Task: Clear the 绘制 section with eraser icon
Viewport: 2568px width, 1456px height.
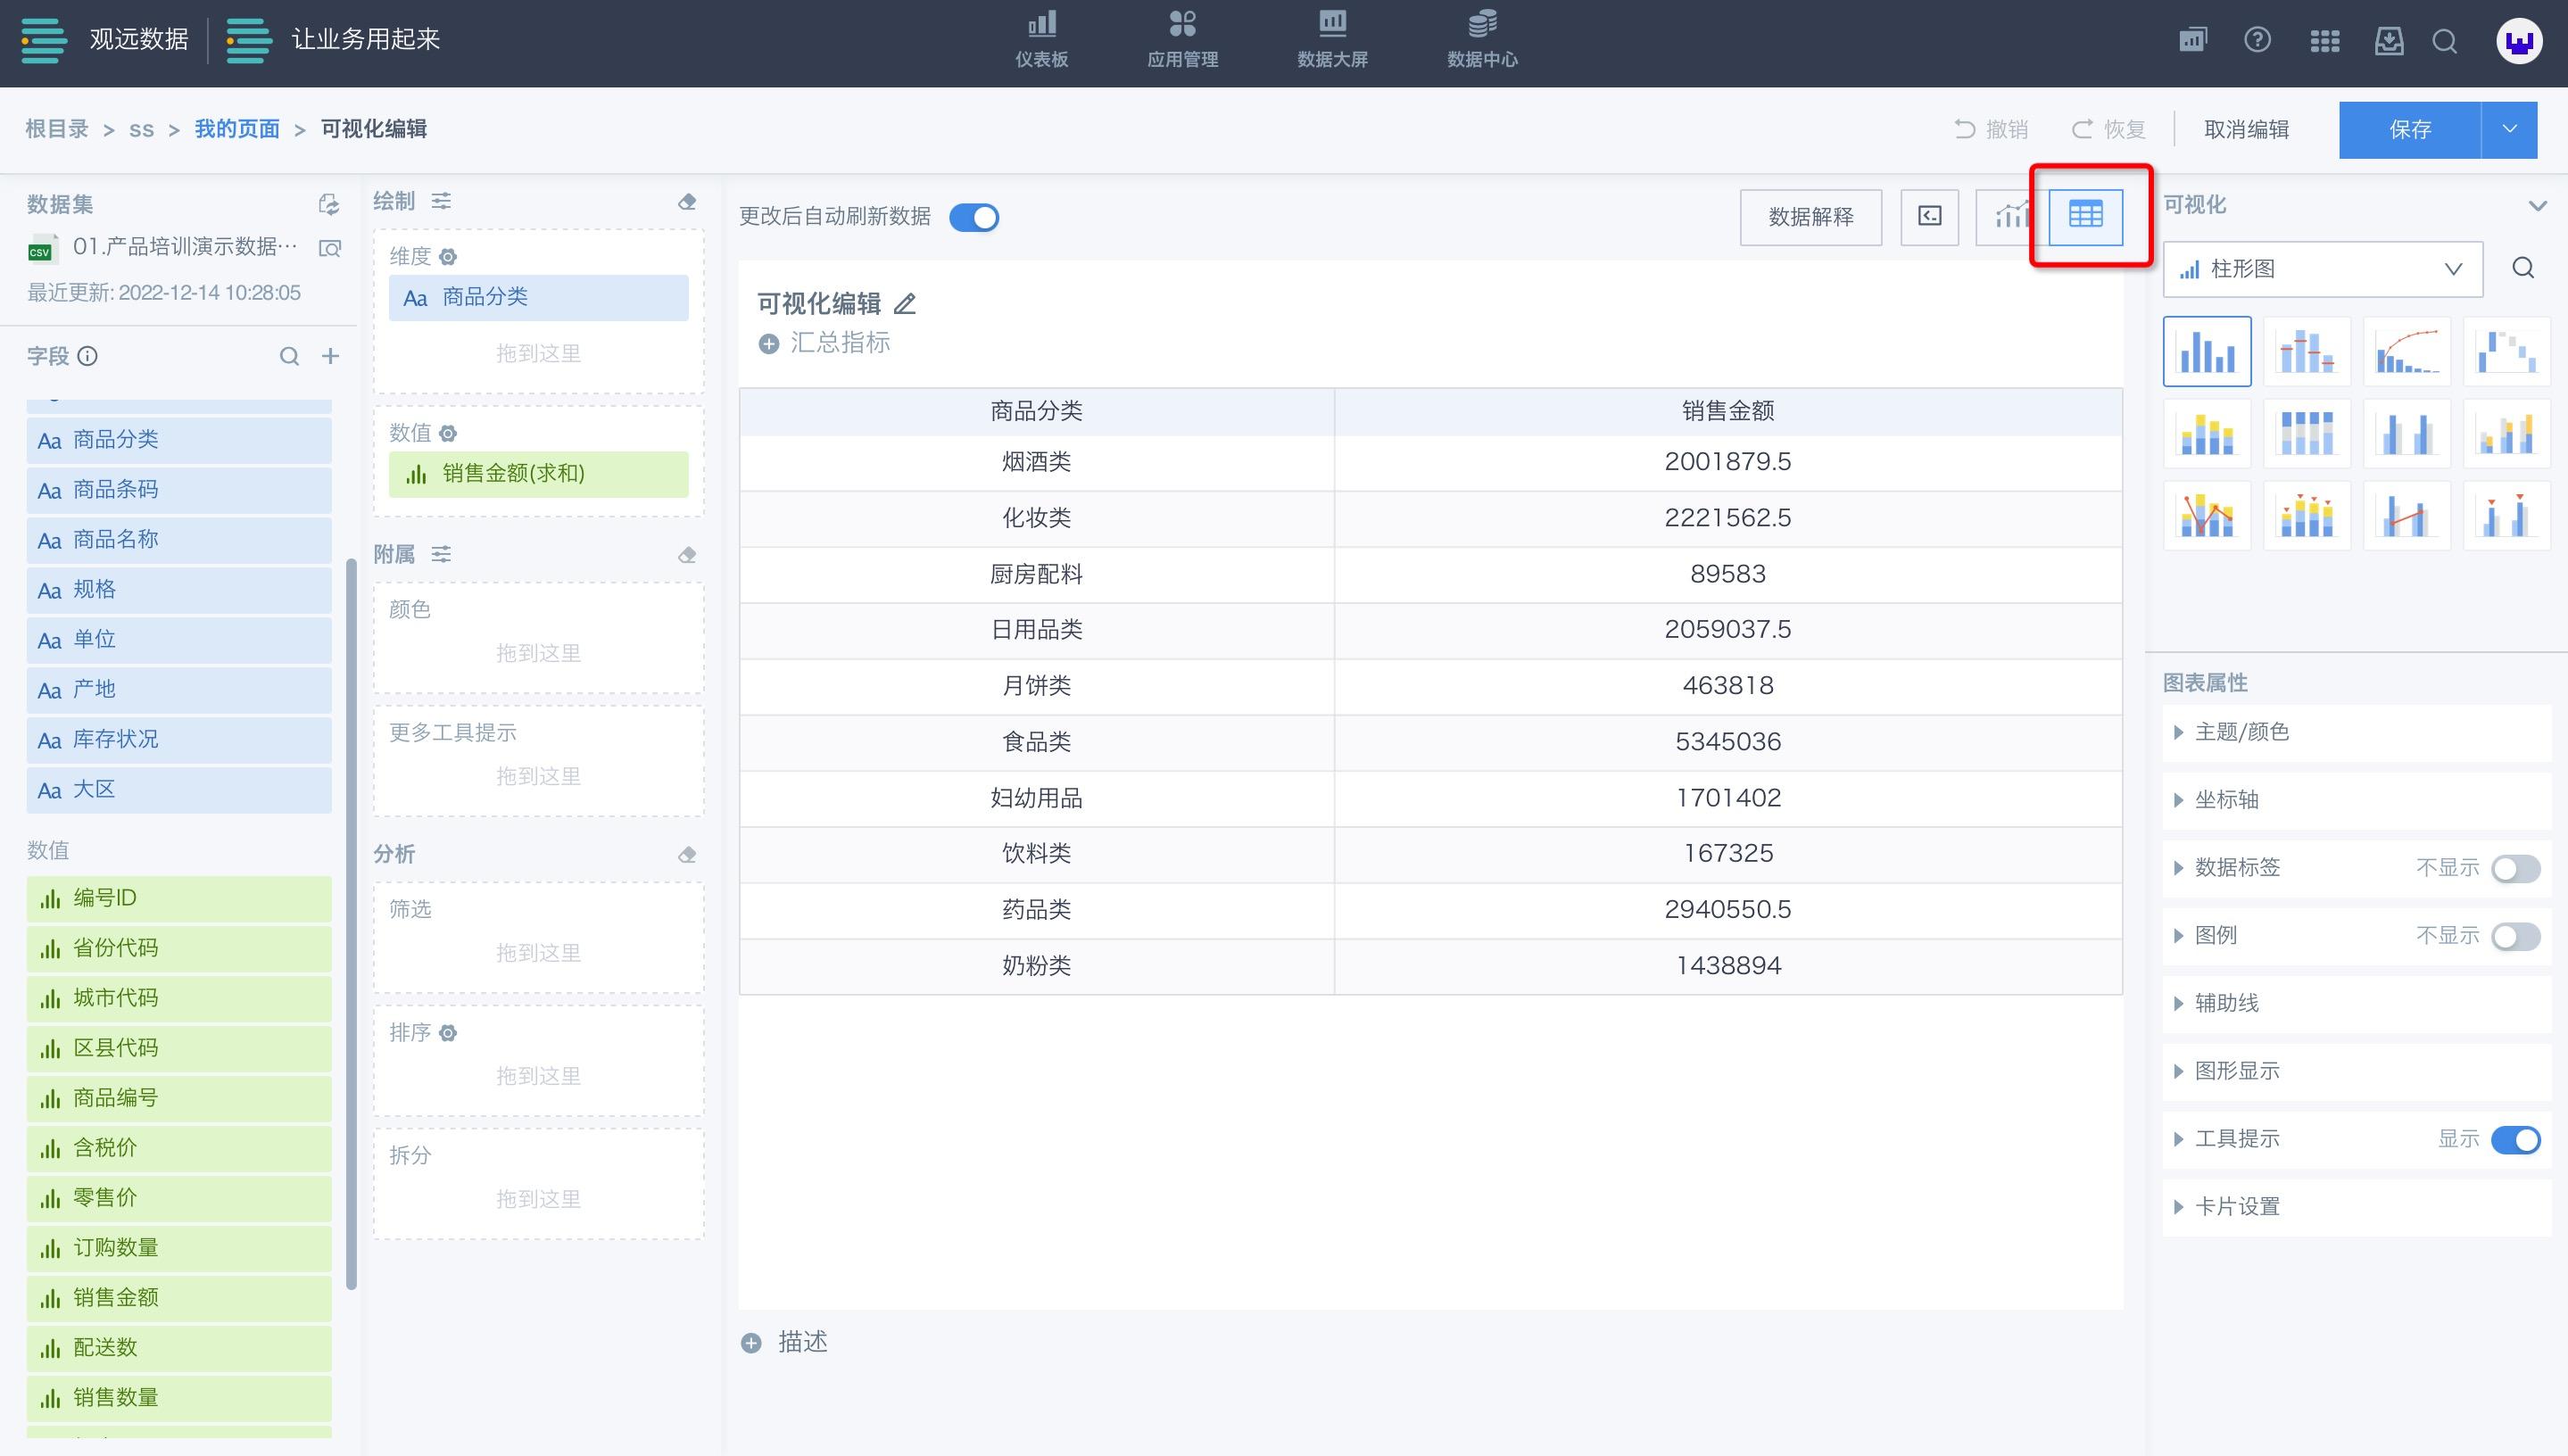Action: (686, 202)
